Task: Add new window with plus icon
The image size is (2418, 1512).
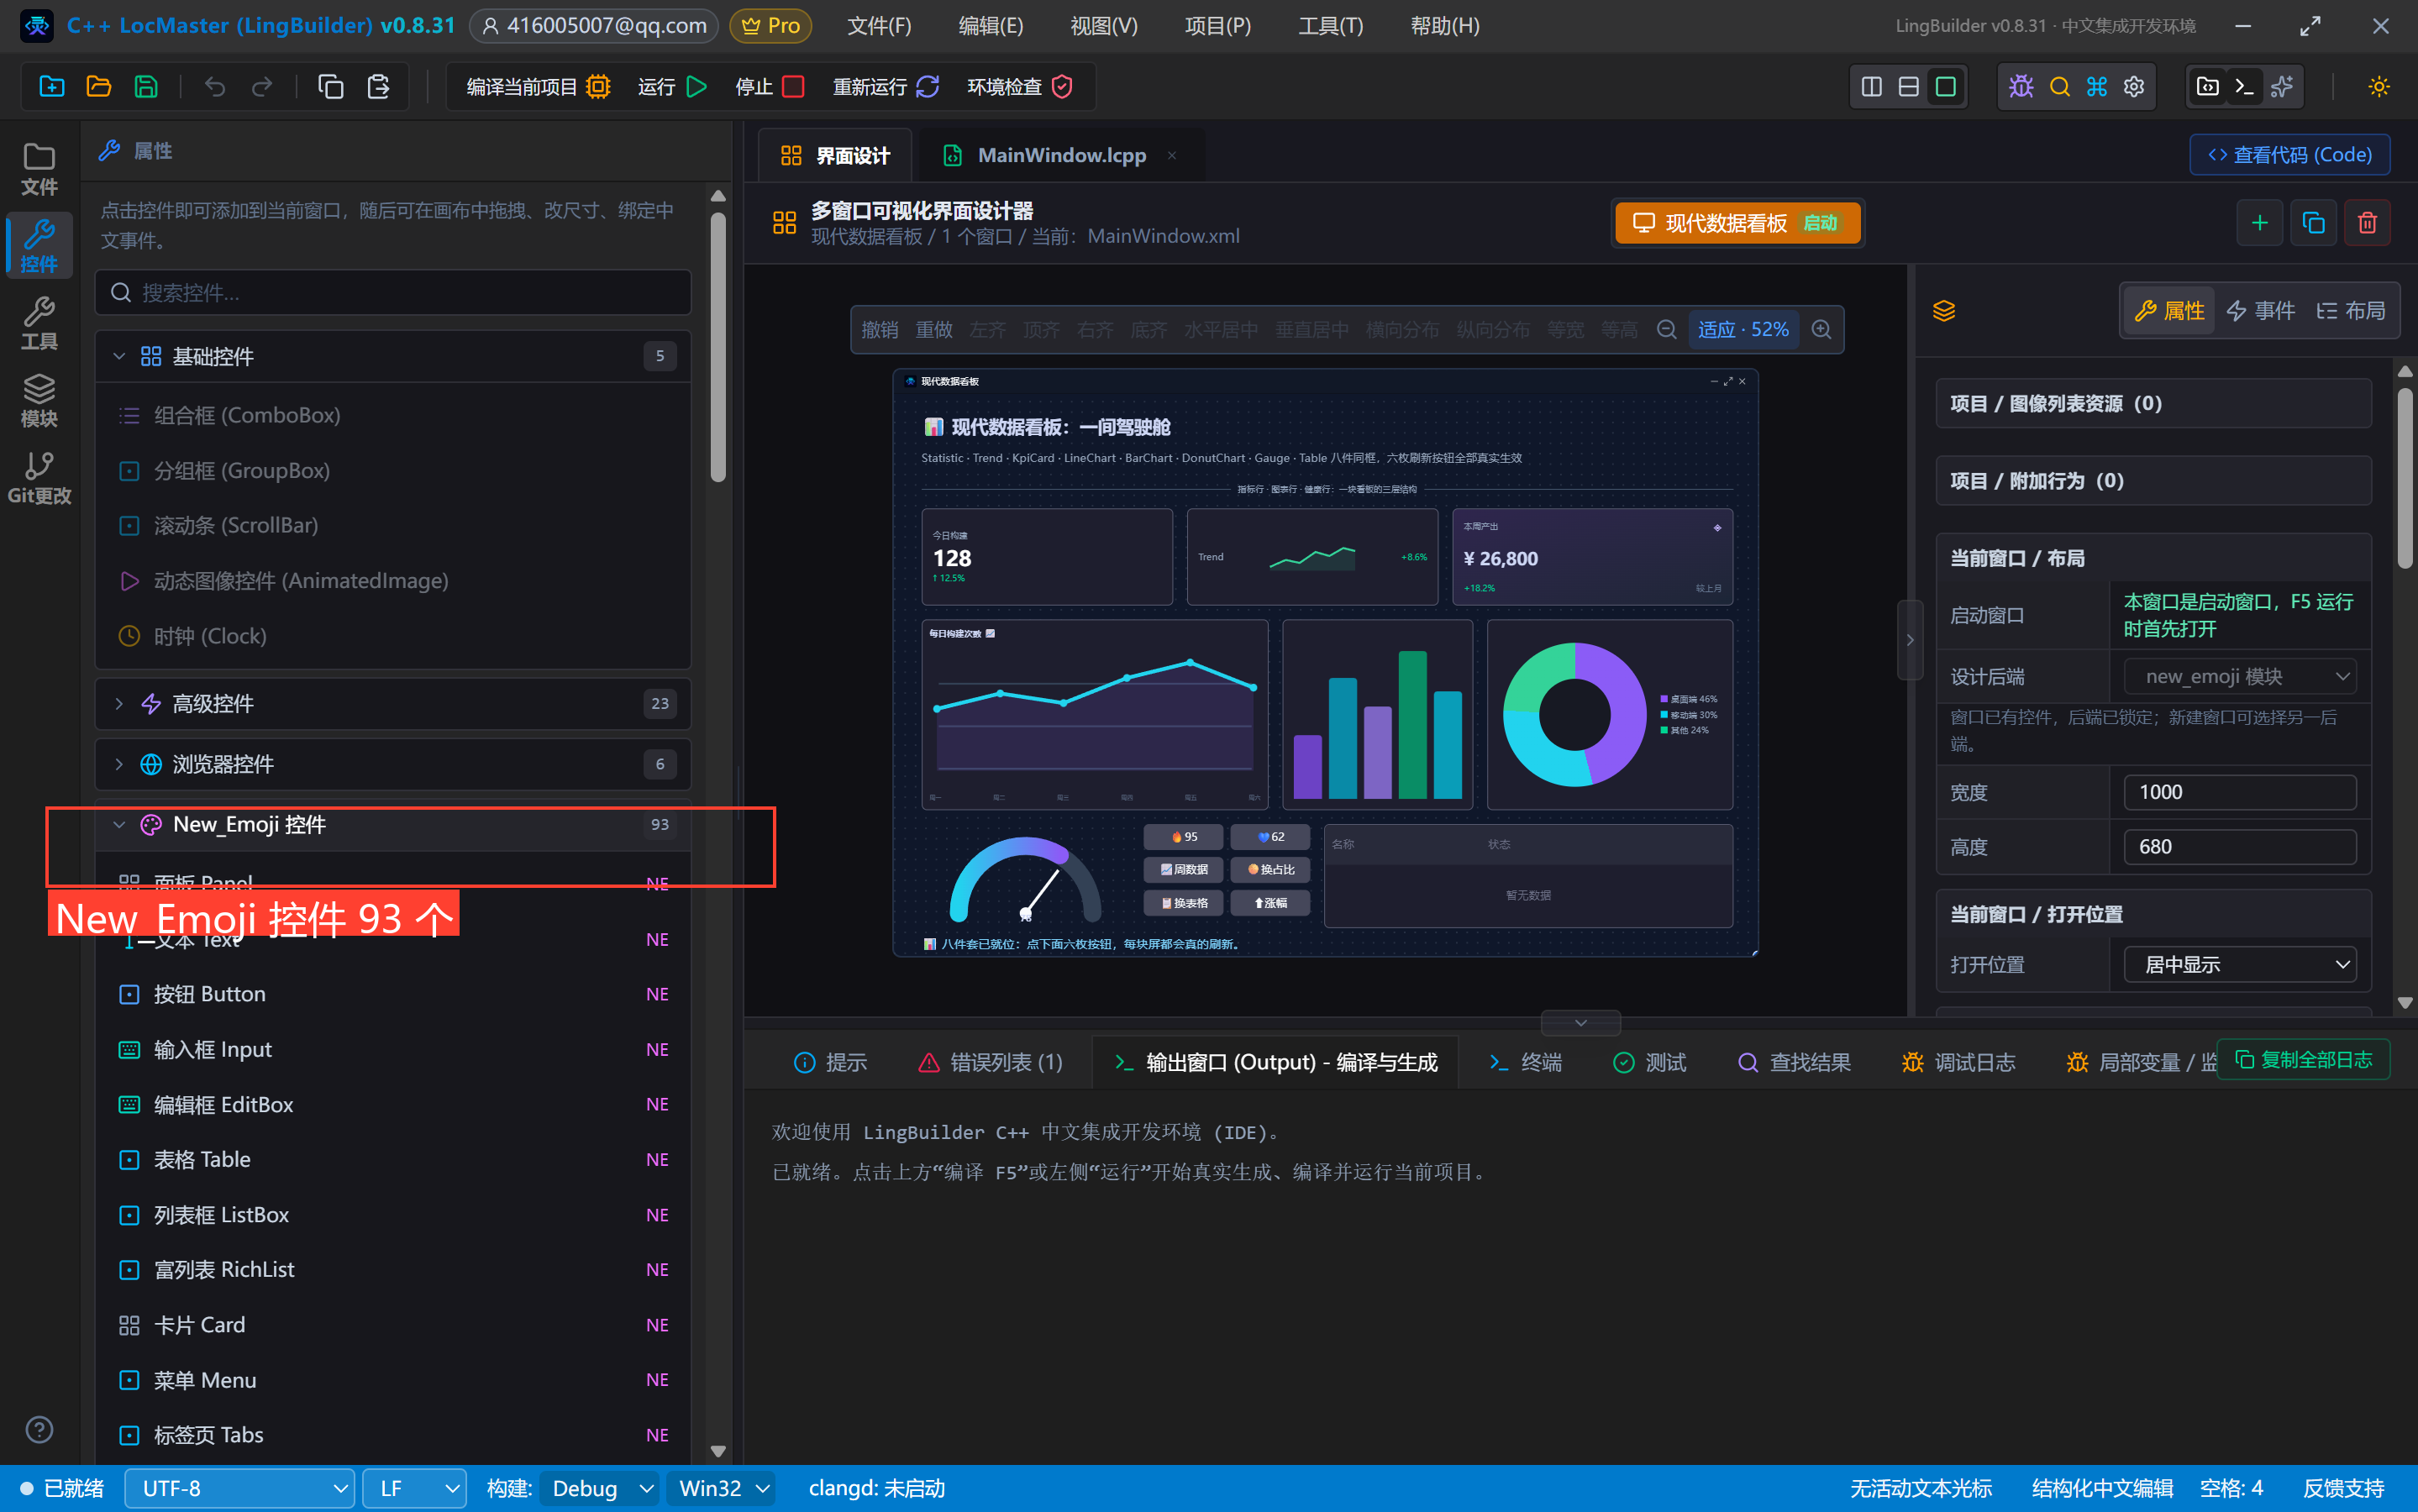Action: point(2259,223)
